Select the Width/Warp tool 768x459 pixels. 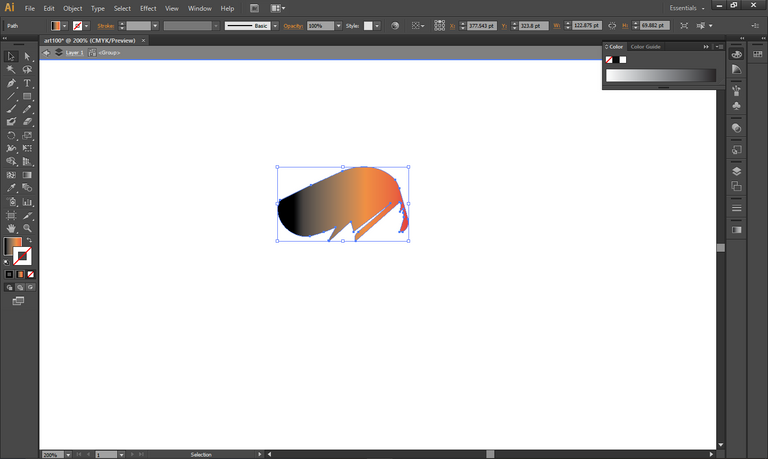click(11, 148)
